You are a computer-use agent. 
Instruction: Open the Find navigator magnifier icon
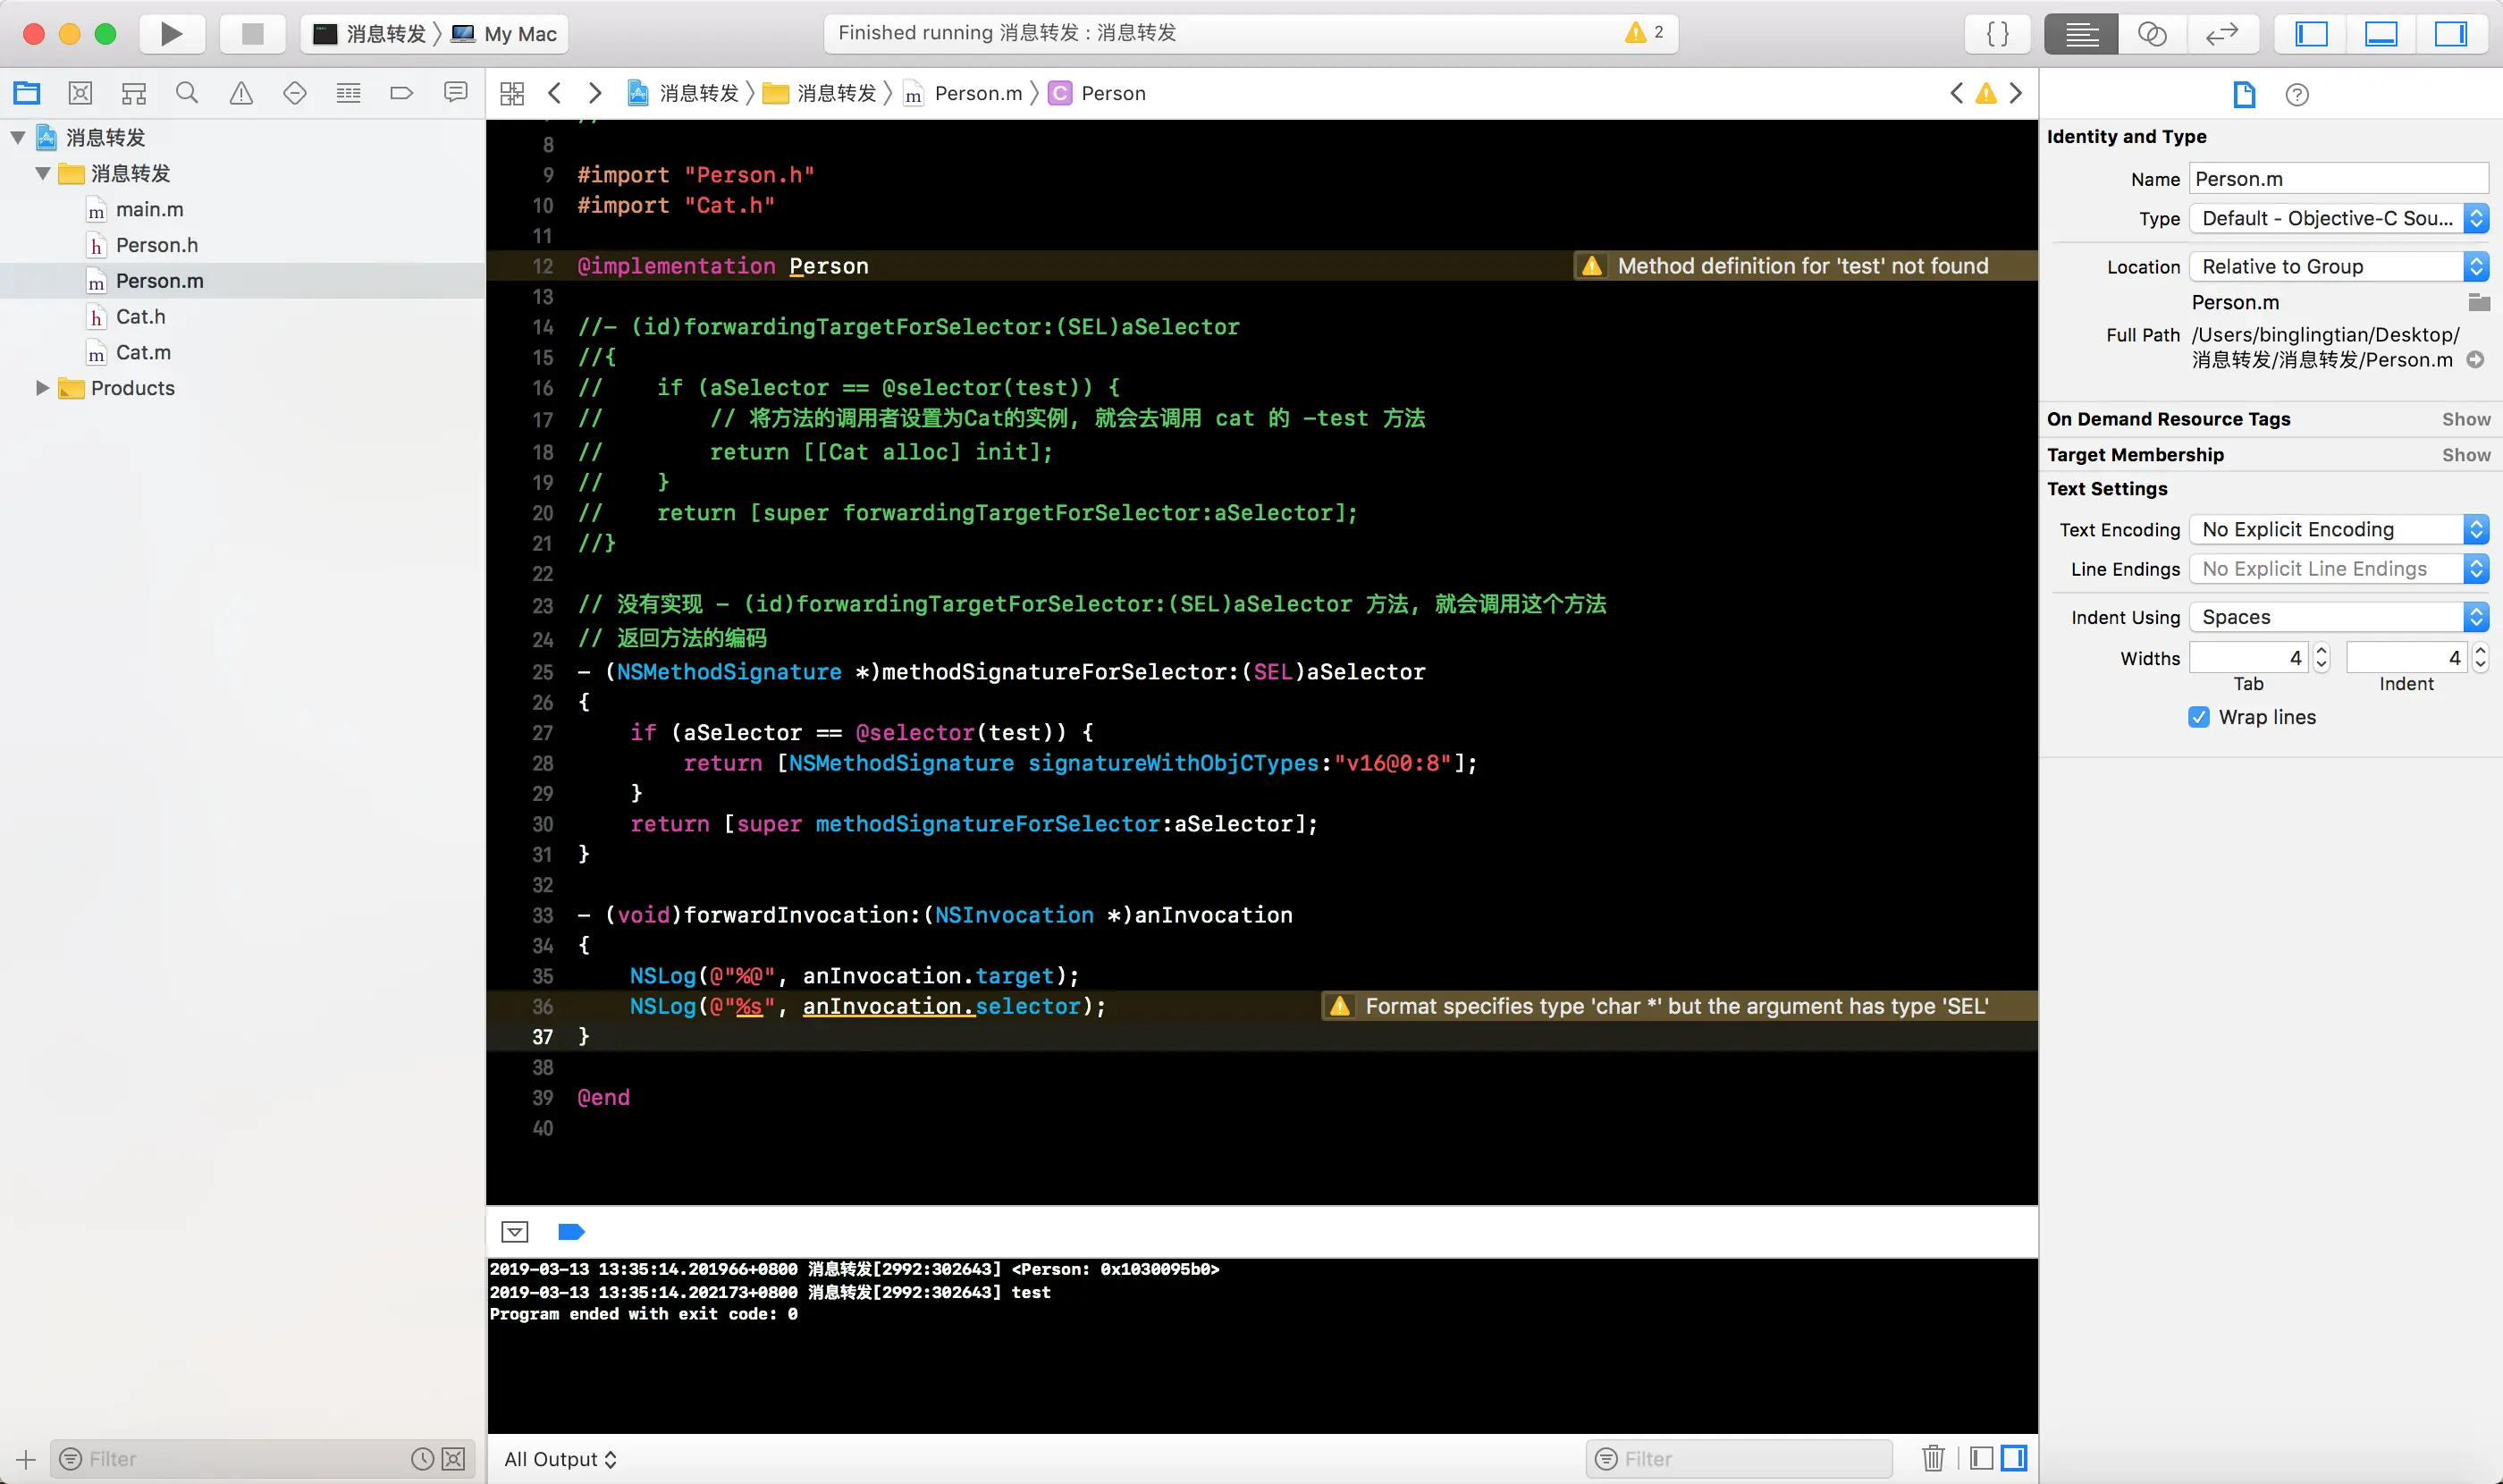[x=187, y=93]
